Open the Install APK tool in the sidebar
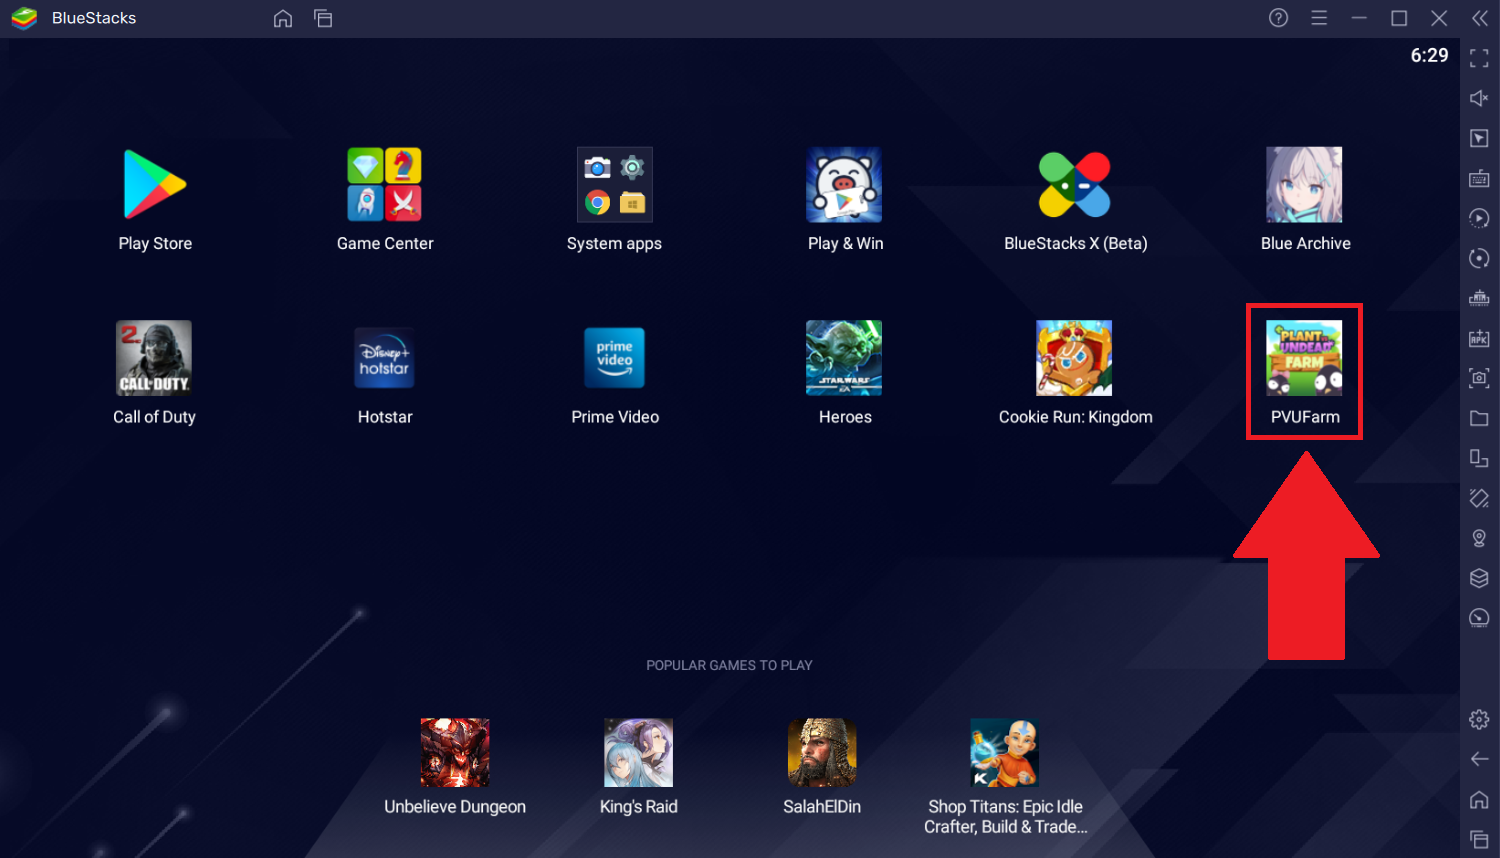 [x=1479, y=338]
